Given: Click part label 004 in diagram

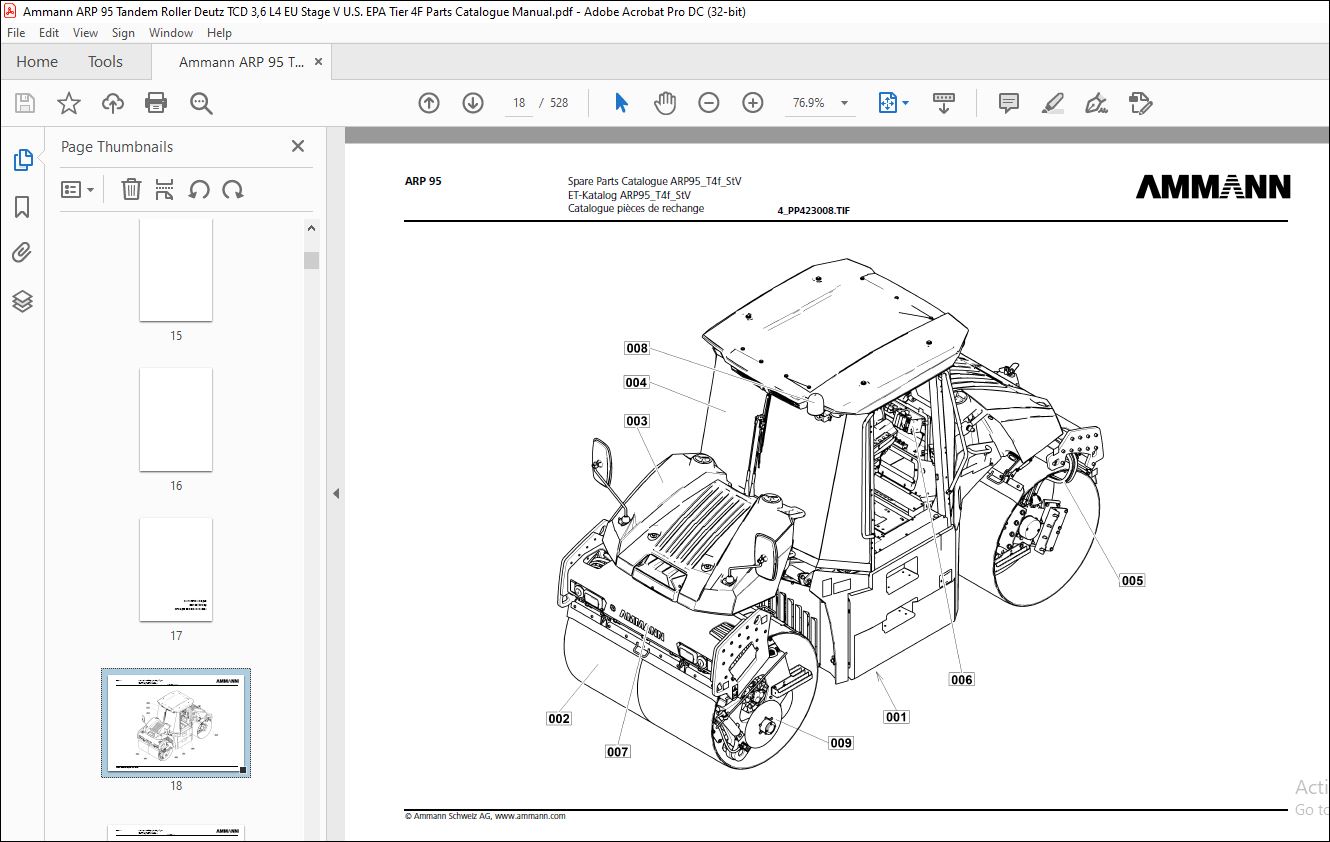Looking at the screenshot, I should [x=636, y=382].
